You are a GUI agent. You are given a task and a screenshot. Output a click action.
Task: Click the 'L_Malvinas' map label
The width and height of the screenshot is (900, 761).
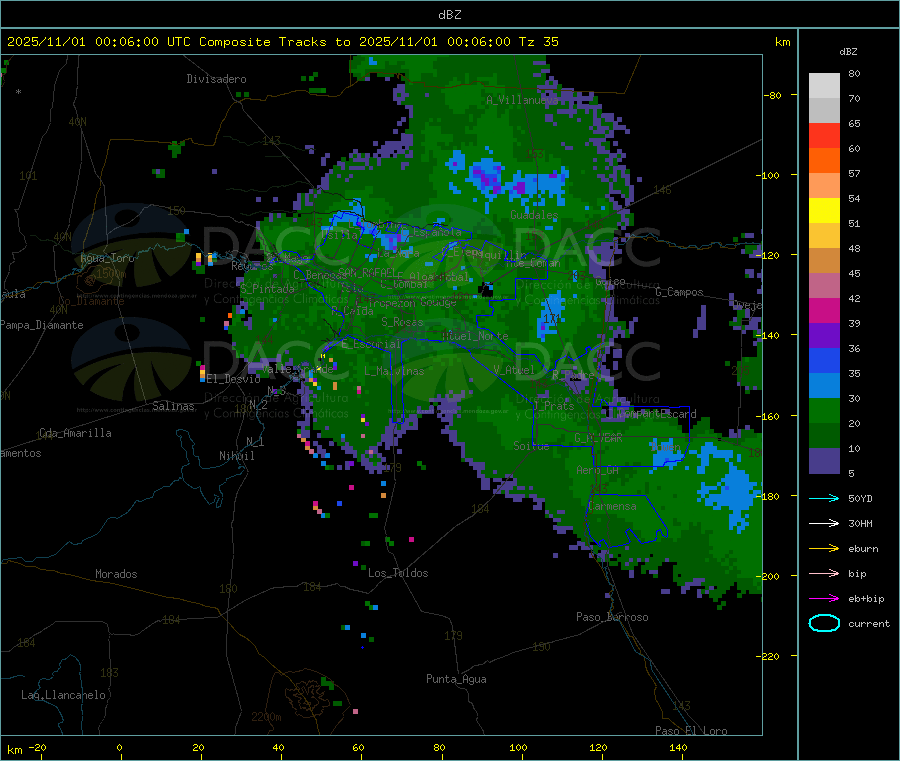(x=394, y=372)
